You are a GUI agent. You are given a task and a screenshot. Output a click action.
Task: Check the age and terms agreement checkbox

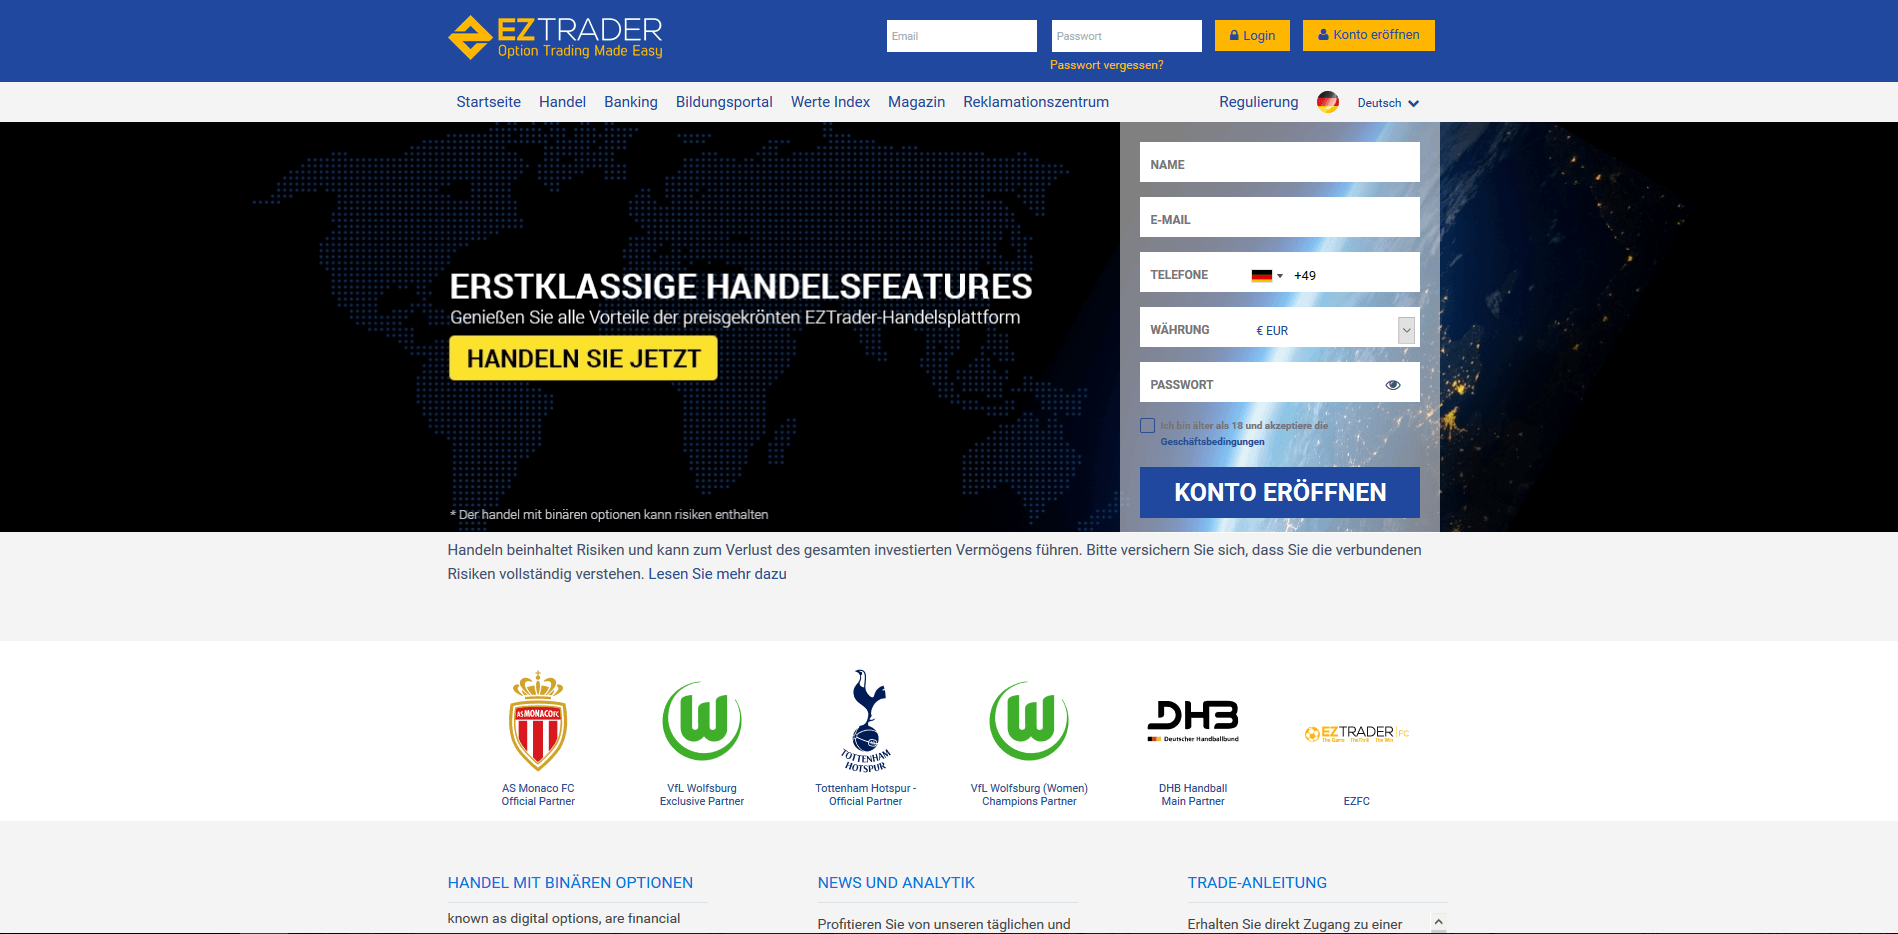pyautogui.click(x=1148, y=426)
